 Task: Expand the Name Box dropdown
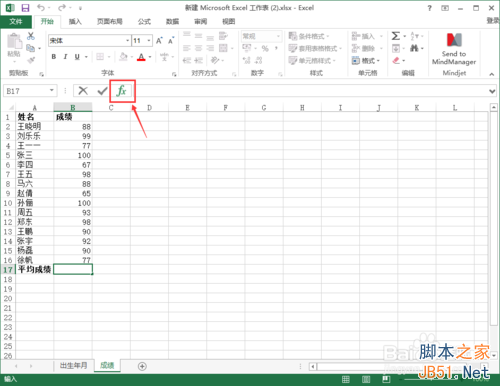tap(52, 90)
